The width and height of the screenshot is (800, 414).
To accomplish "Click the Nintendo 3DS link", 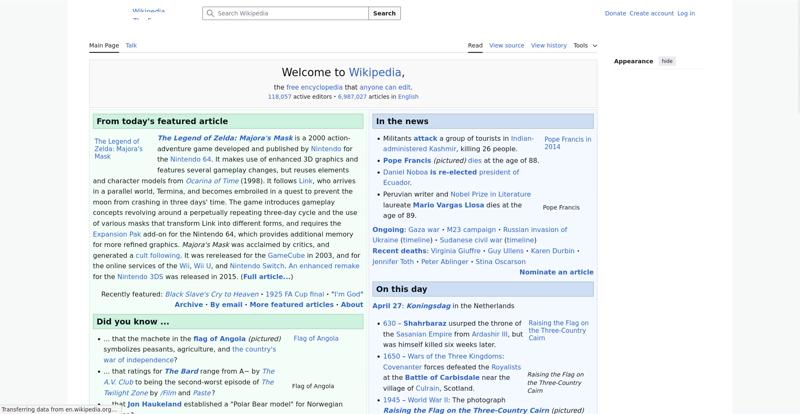I will point(140,277).
